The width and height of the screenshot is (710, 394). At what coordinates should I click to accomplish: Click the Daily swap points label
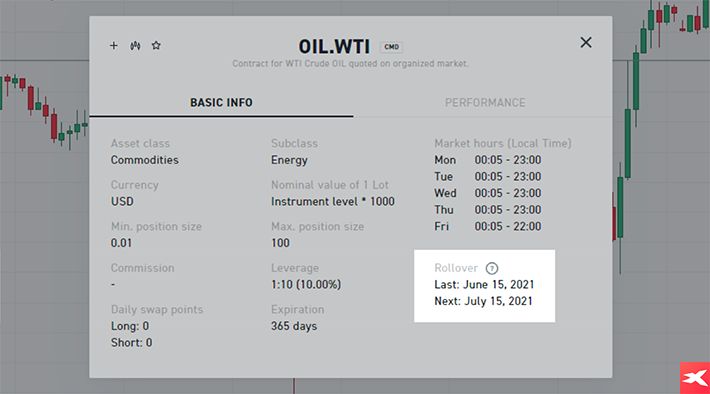[x=157, y=310]
